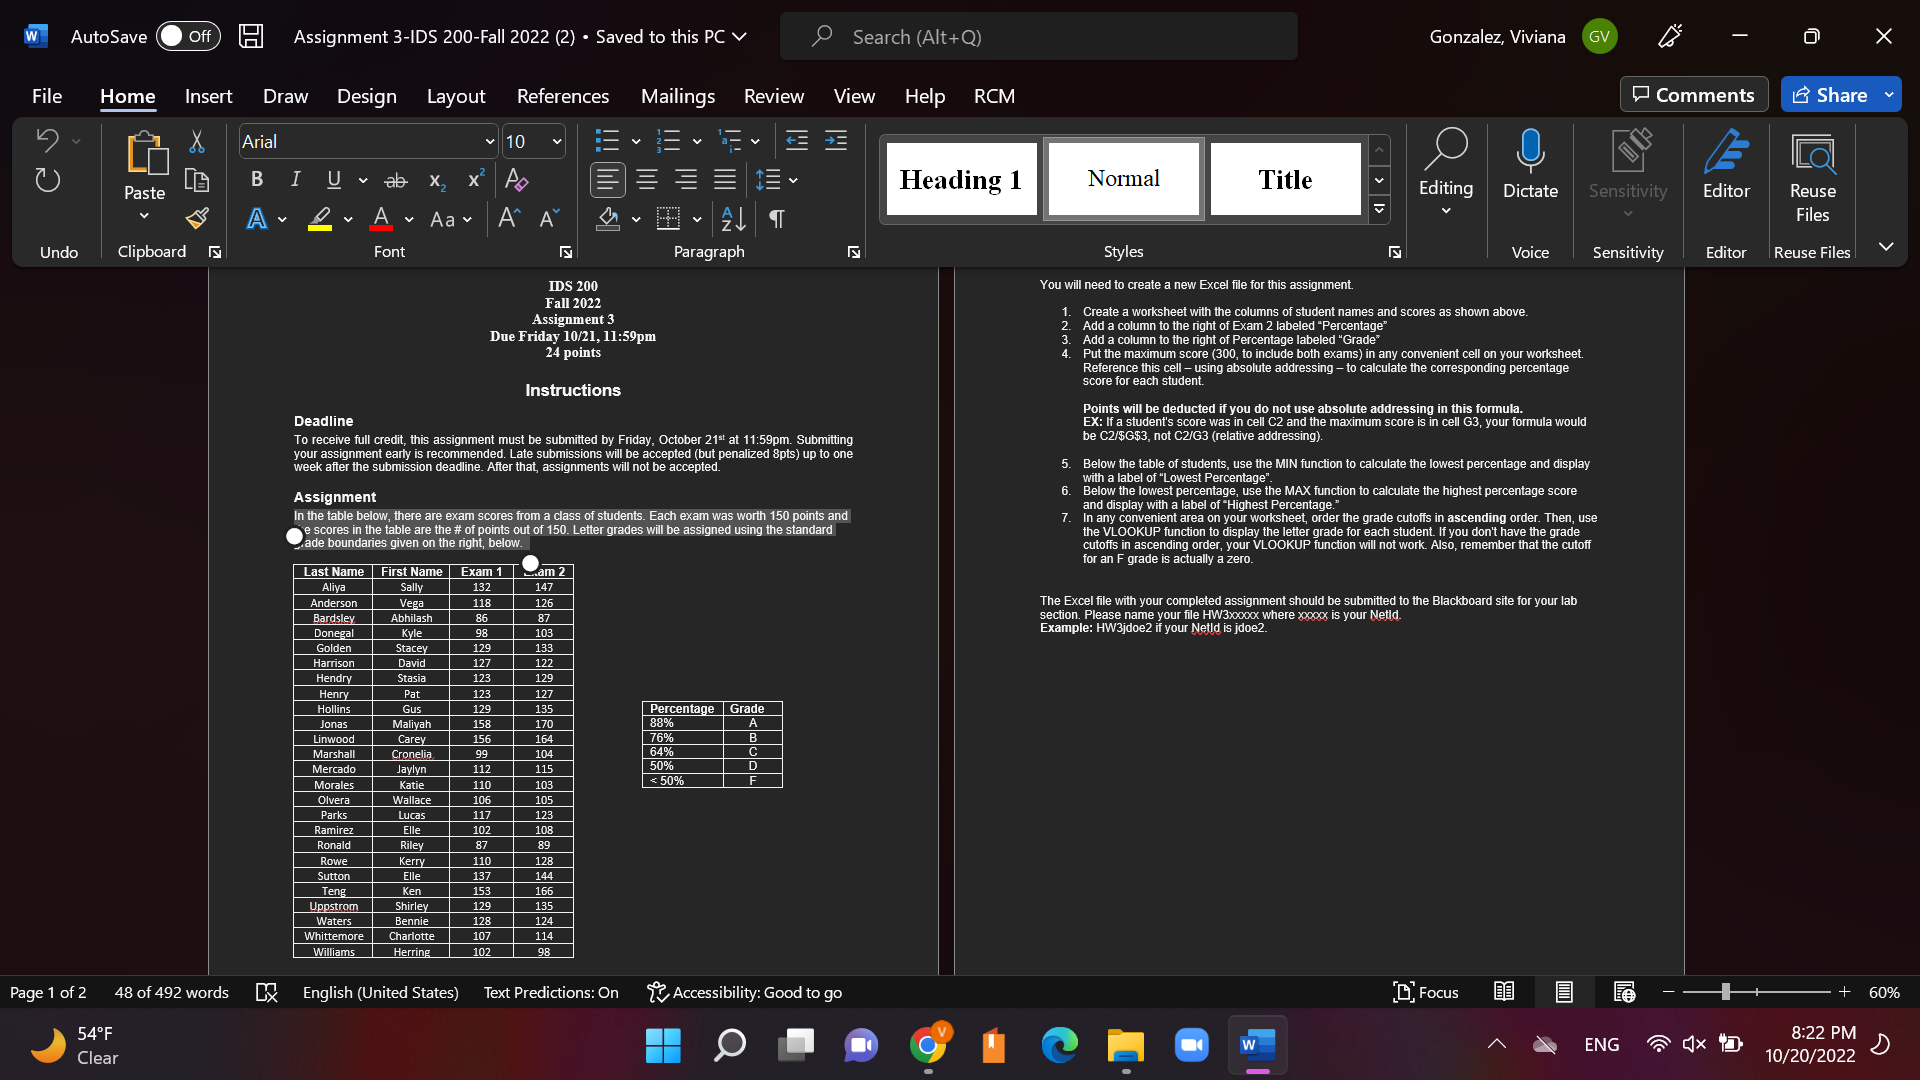Open the text highlight color dropdown
This screenshot has width=1920, height=1080.
pos(347,219)
